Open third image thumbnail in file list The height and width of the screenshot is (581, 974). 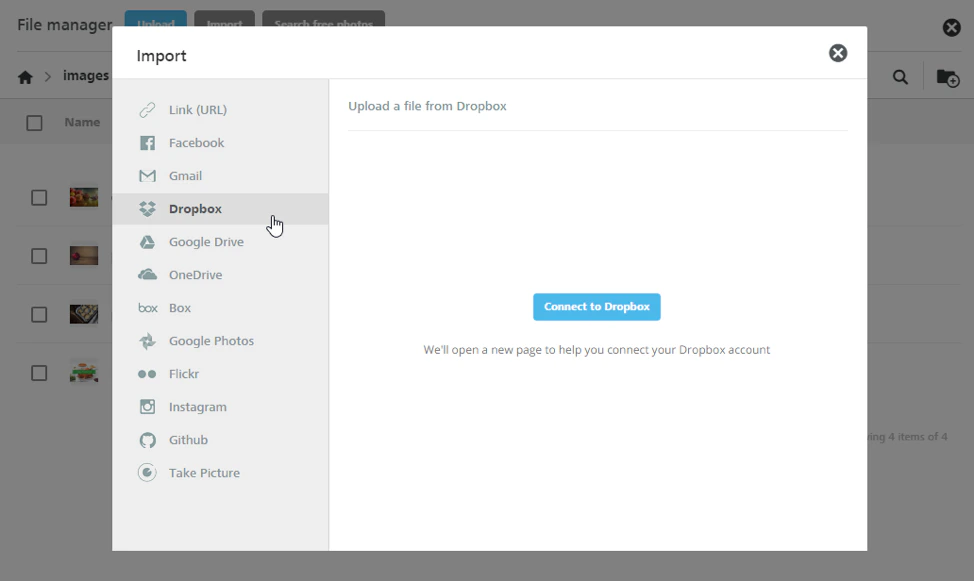click(84, 314)
